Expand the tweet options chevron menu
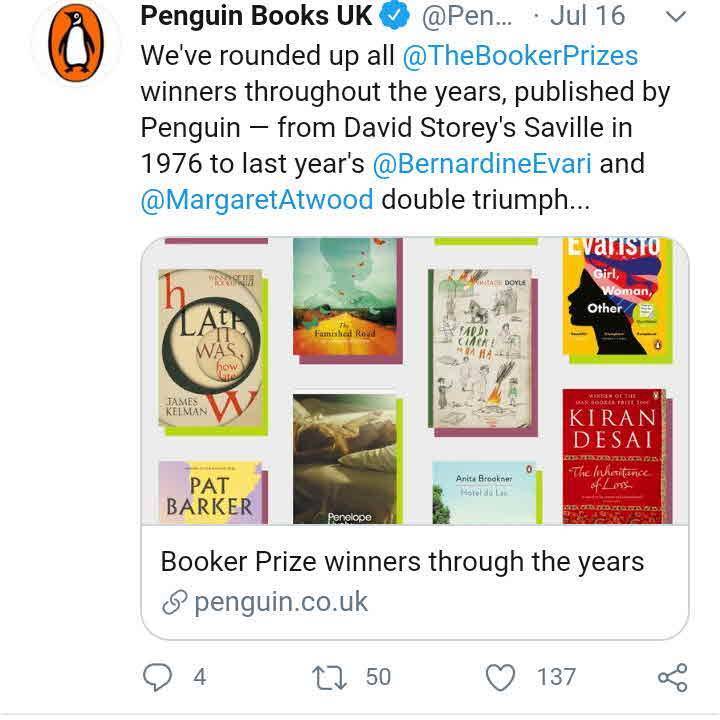The width and height of the screenshot is (720, 720). [x=676, y=17]
